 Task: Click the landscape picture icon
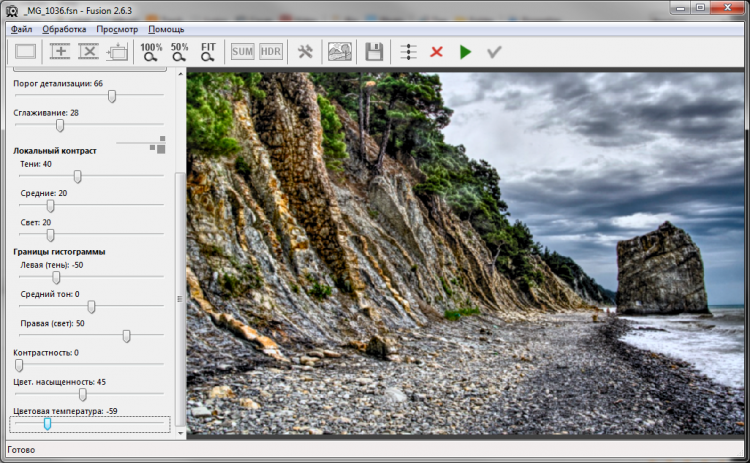click(x=340, y=52)
